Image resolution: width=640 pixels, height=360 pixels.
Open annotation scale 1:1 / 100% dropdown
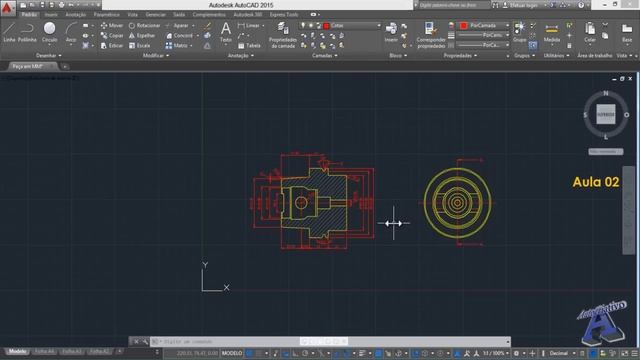coord(496,353)
